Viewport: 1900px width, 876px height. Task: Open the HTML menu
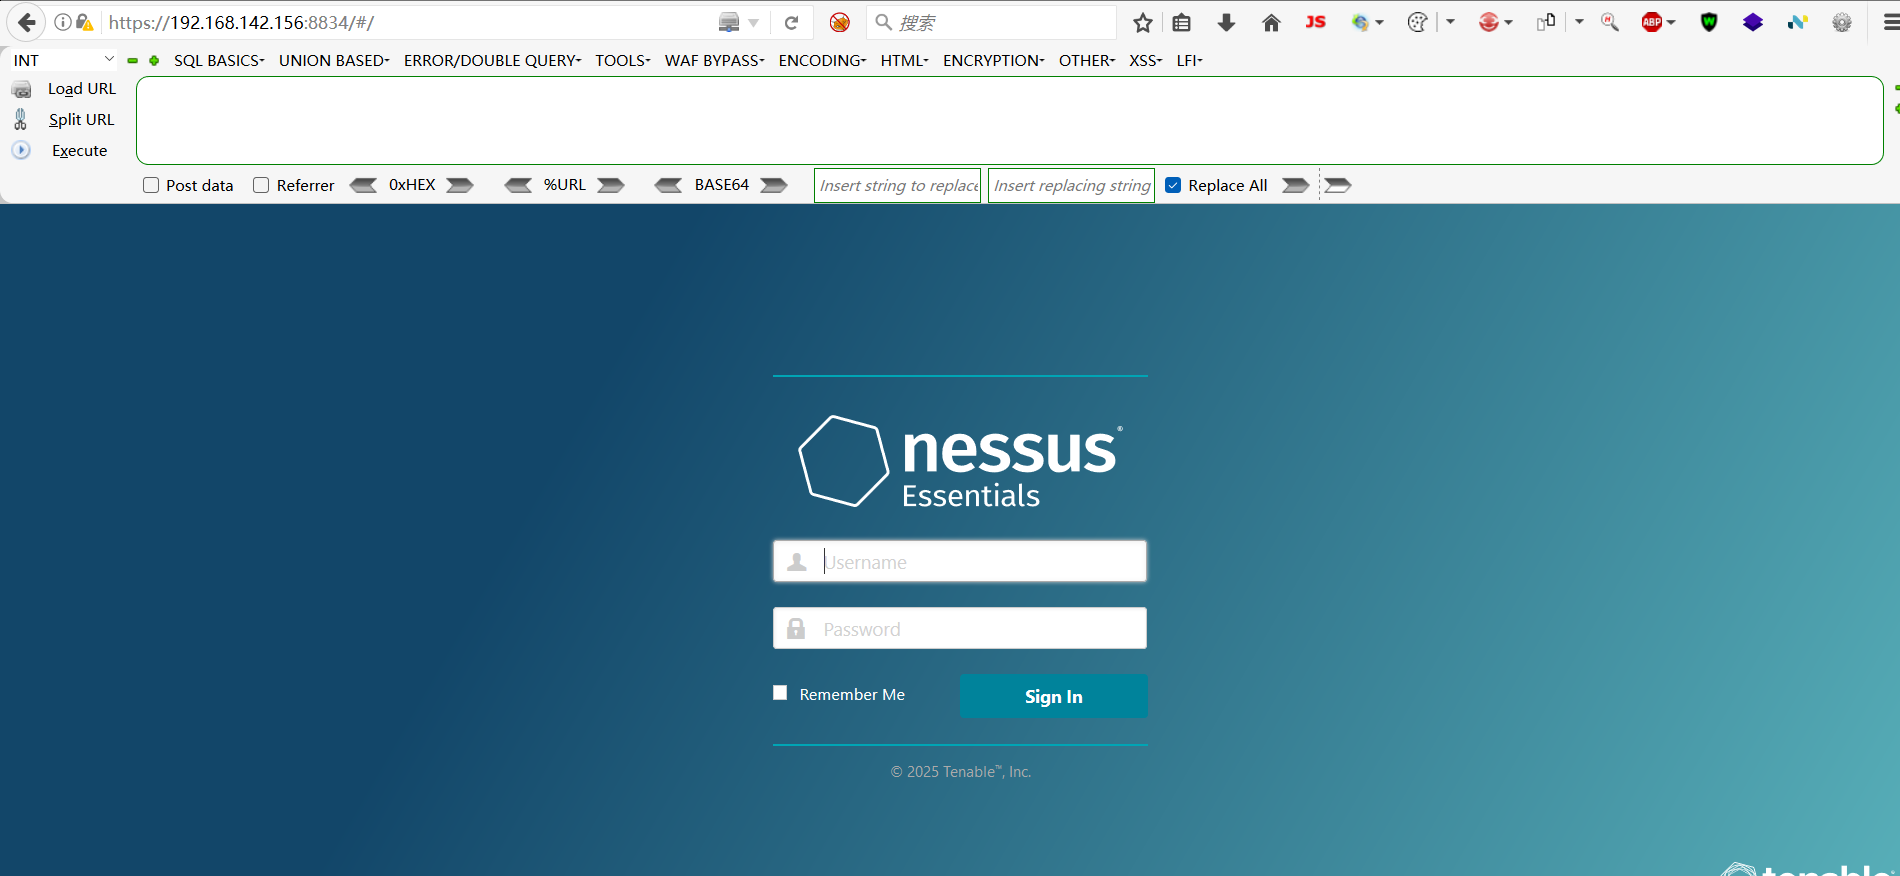click(905, 60)
